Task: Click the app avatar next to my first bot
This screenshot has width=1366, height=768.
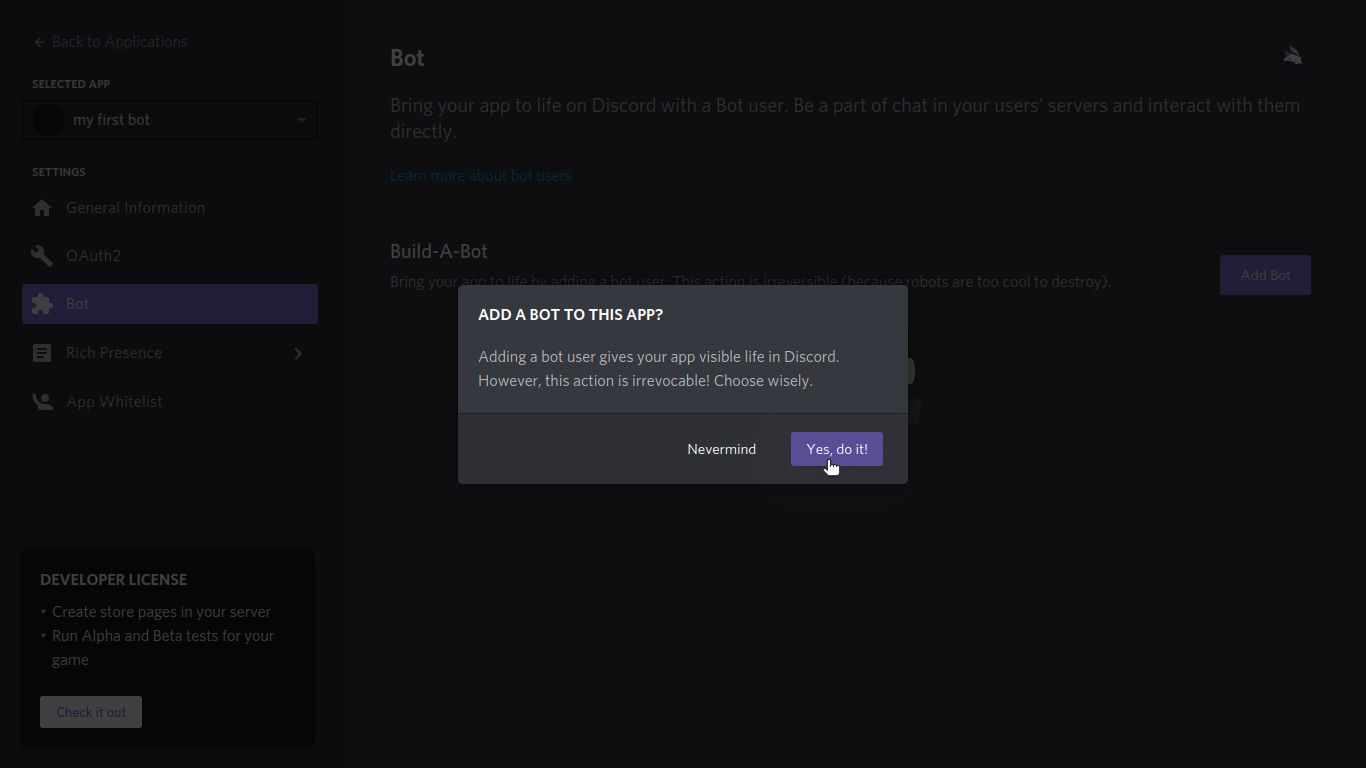Action: tap(49, 120)
